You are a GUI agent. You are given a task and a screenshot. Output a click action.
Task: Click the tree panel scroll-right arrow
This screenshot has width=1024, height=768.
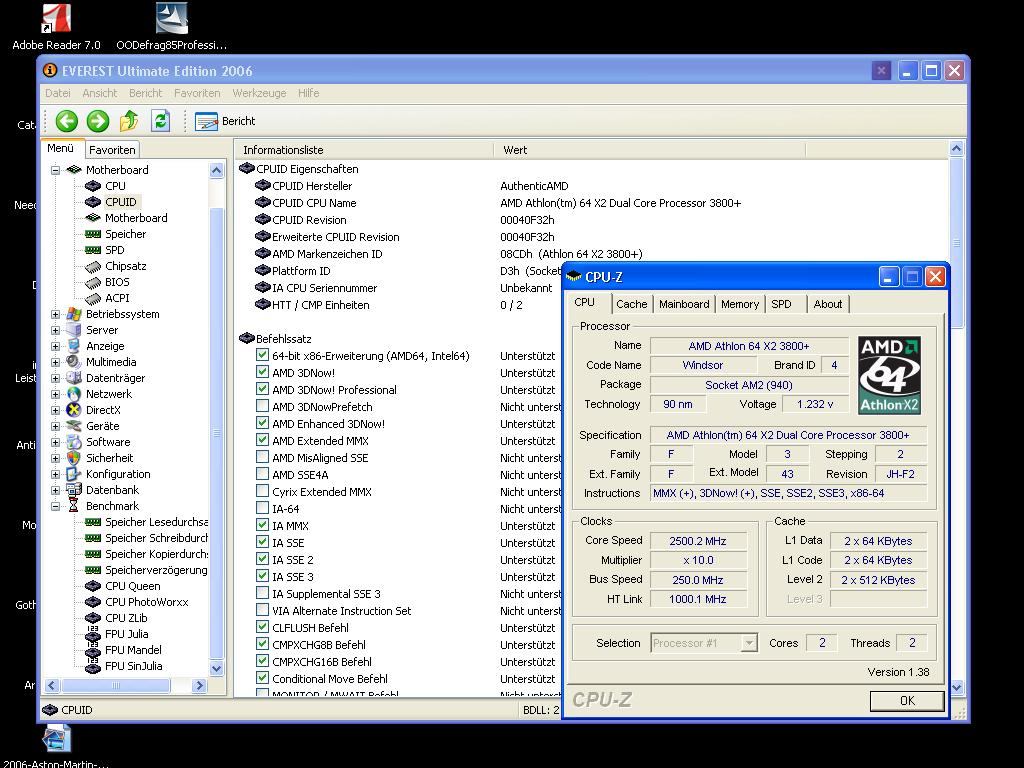200,686
